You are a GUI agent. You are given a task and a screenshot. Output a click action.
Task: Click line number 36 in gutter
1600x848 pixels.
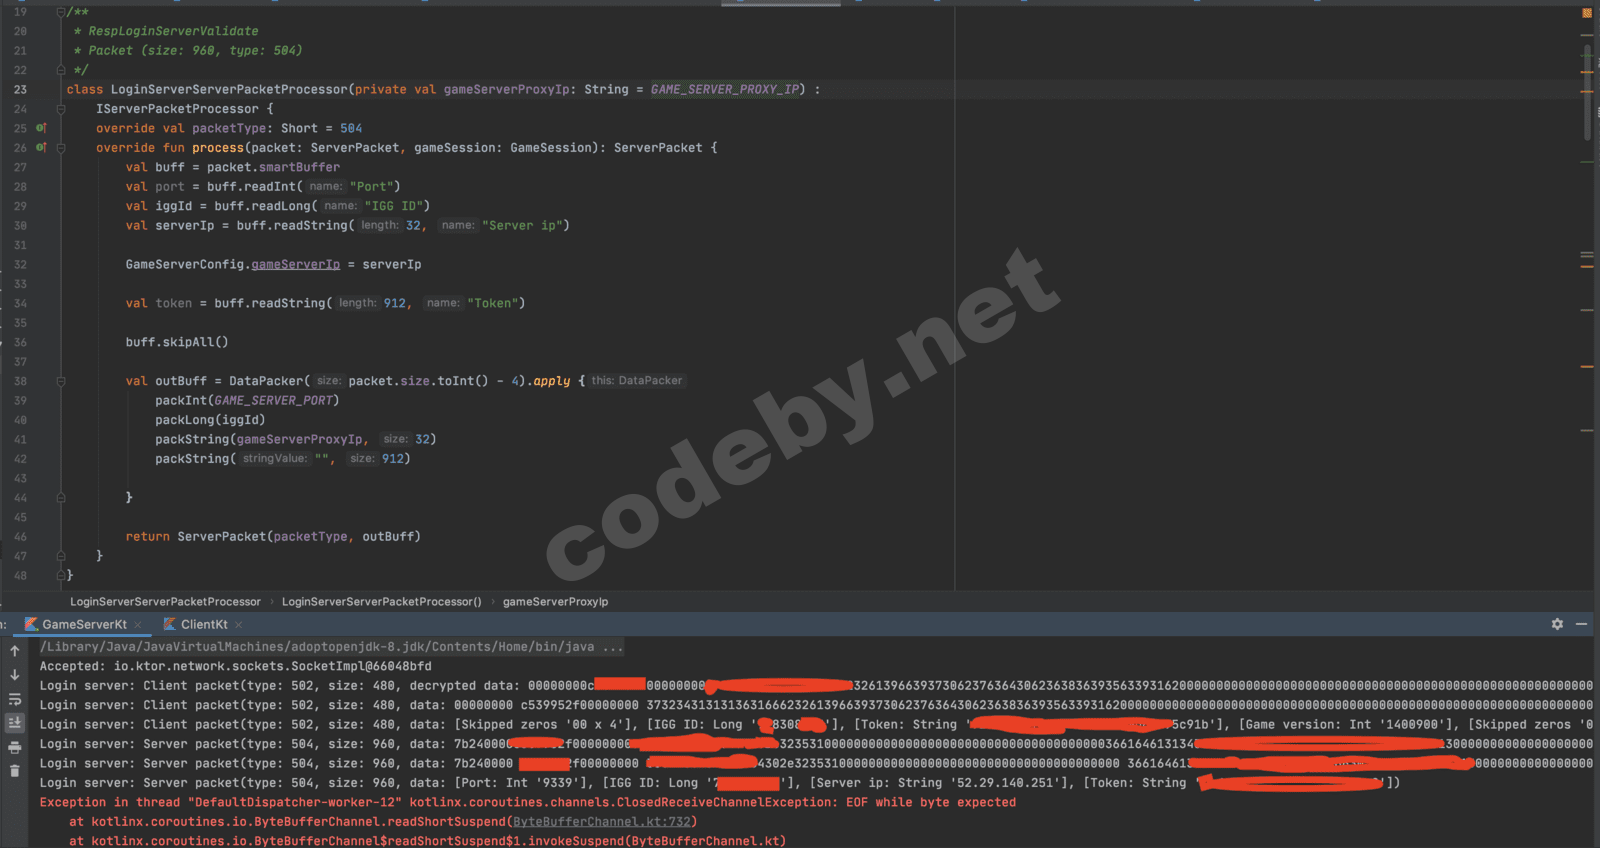pos(20,342)
